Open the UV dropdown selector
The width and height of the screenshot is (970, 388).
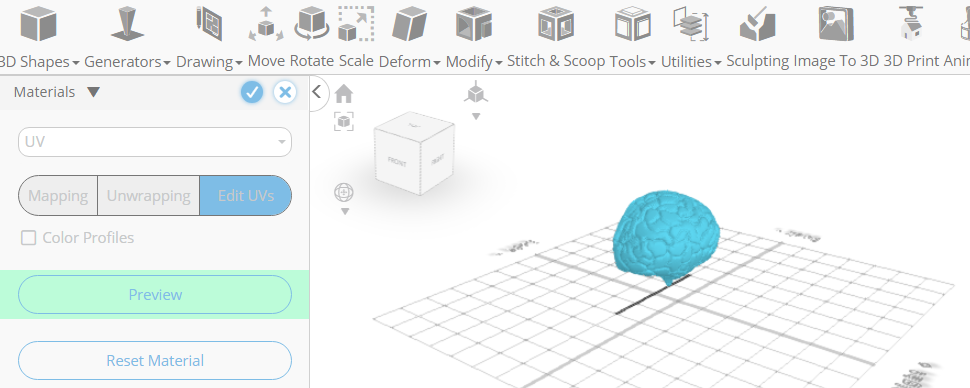pyautogui.click(x=155, y=142)
